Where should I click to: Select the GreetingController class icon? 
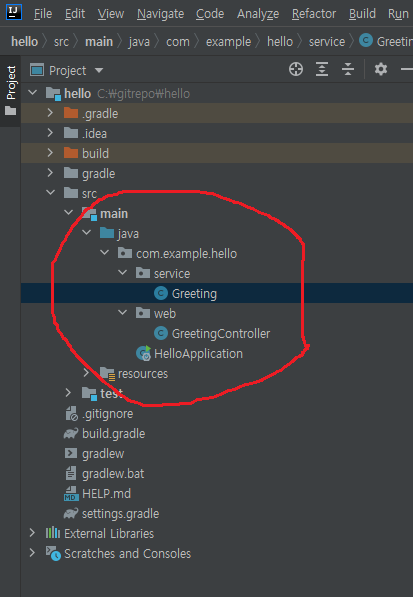pos(161,333)
